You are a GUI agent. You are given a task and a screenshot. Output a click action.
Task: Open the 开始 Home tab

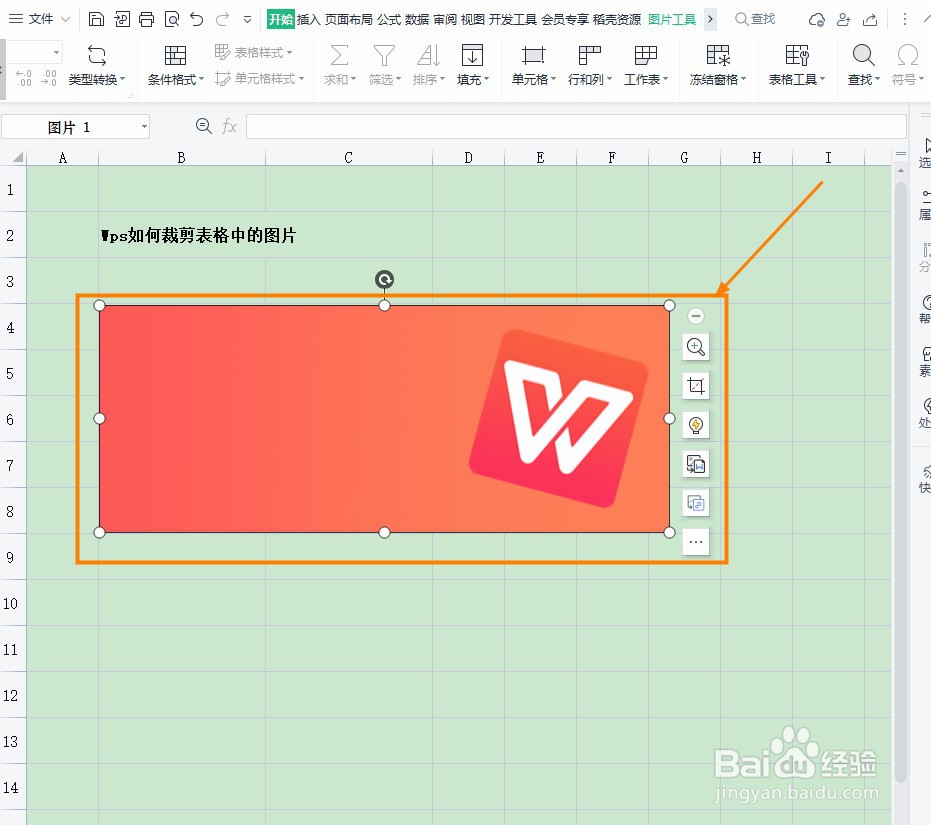click(281, 20)
